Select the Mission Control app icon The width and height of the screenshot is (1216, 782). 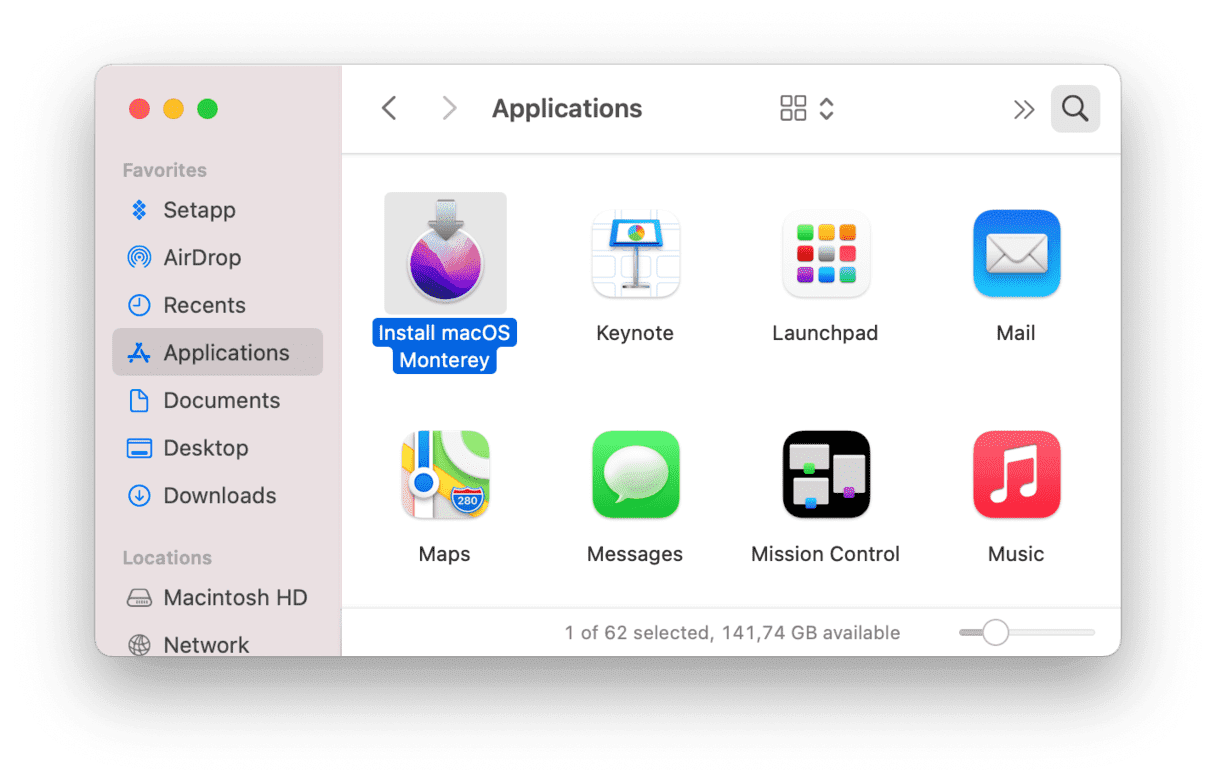coord(825,474)
